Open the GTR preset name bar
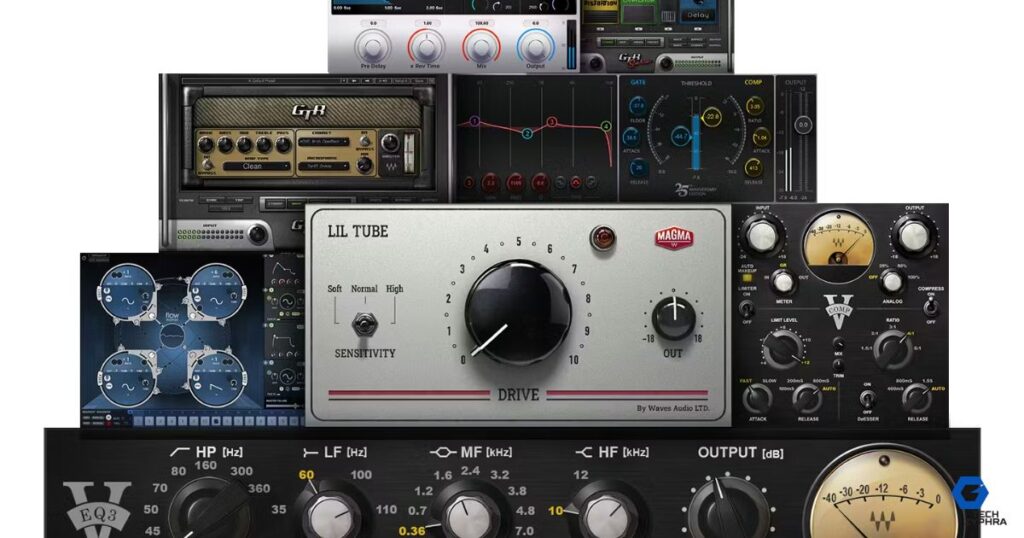This screenshot has height=538, width=1024. point(261,81)
